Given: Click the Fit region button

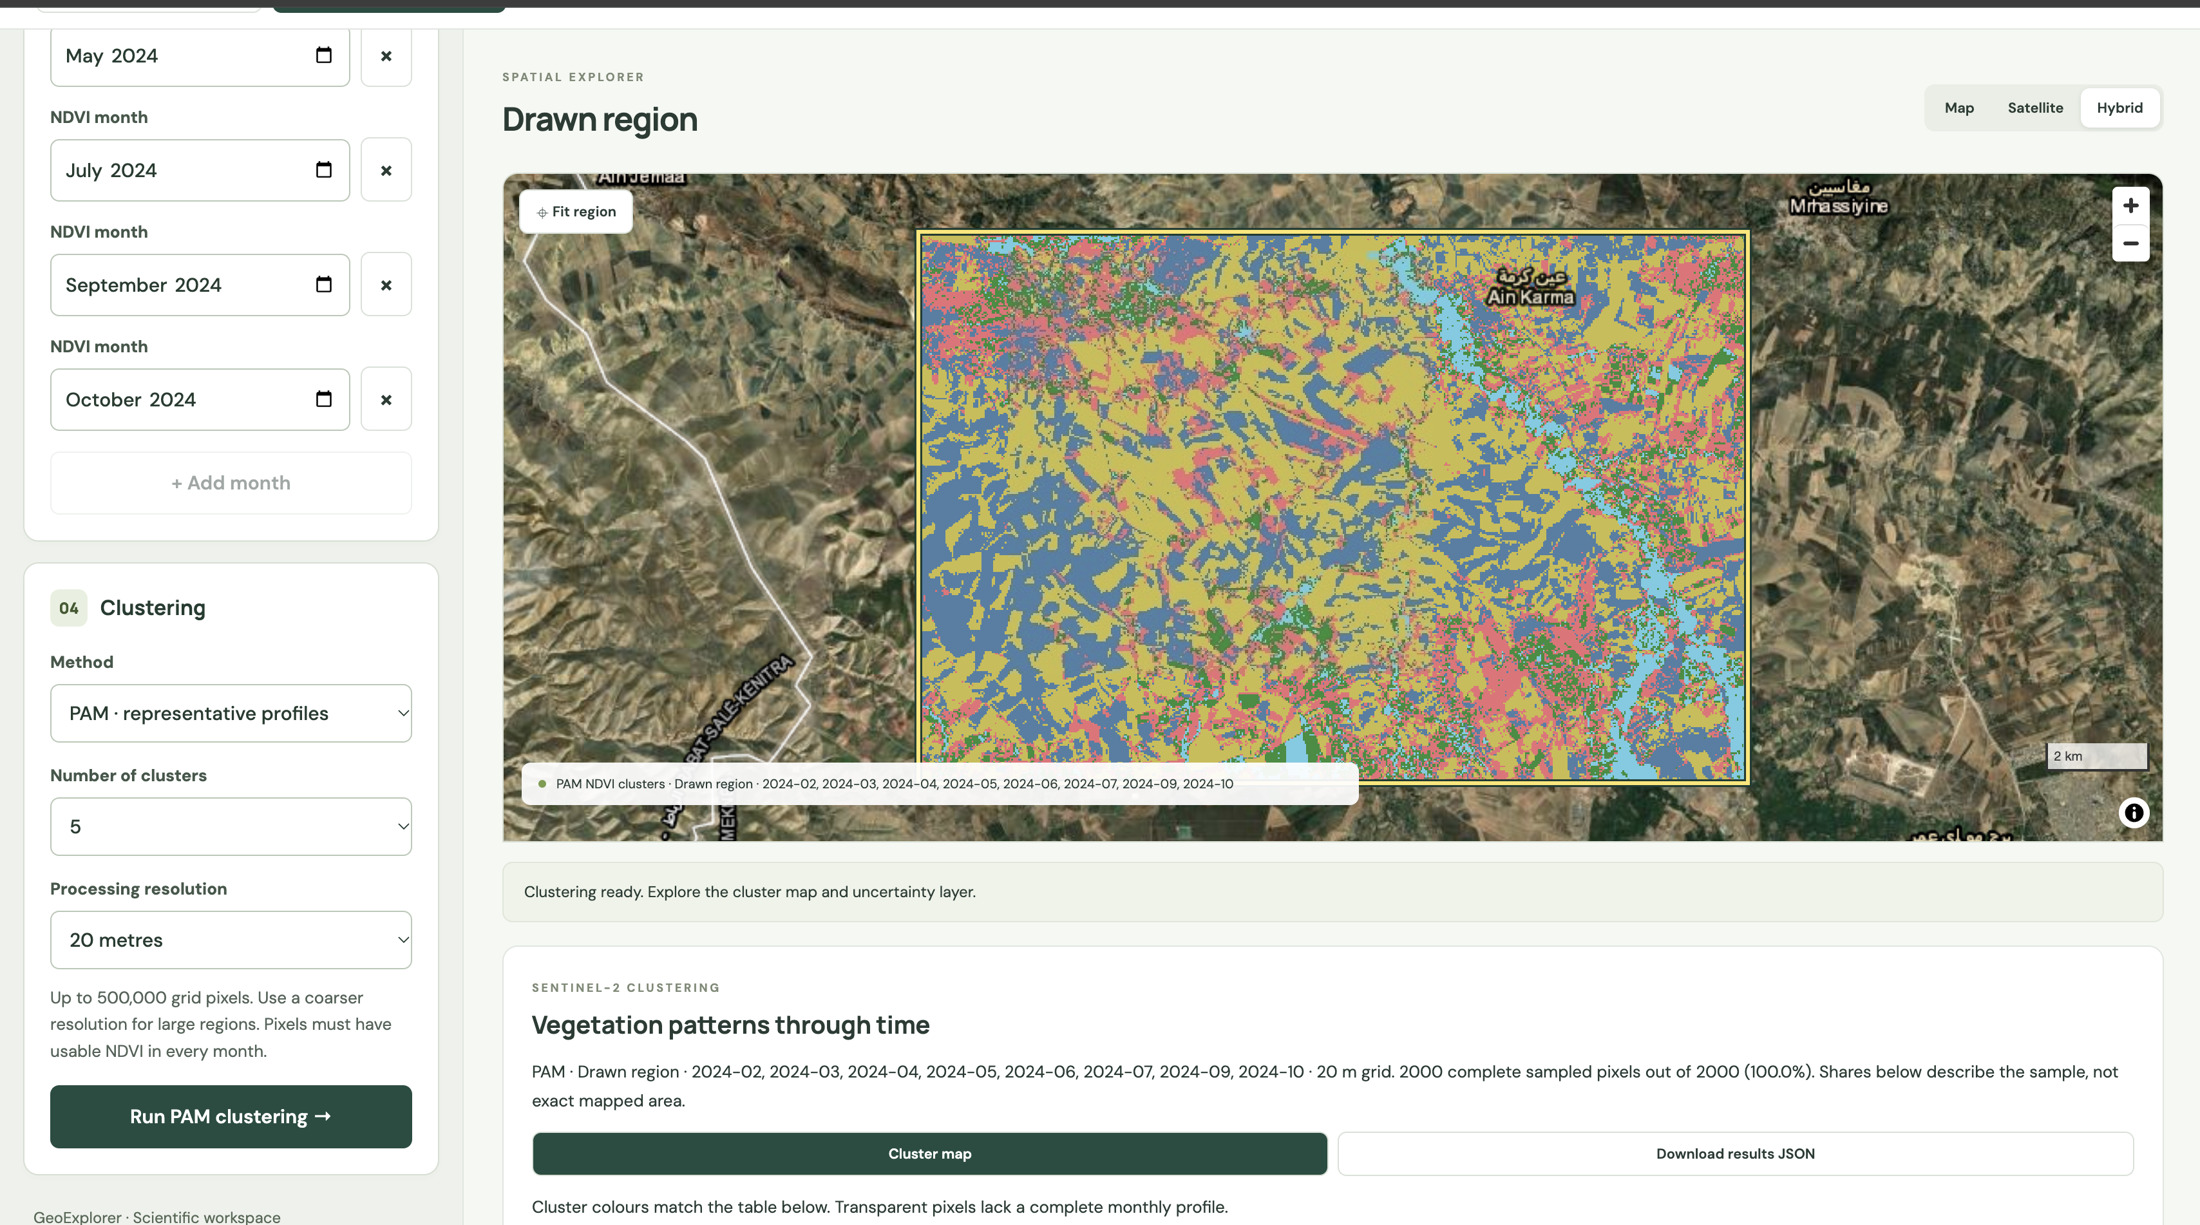Looking at the screenshot, I should coord(576,212).
